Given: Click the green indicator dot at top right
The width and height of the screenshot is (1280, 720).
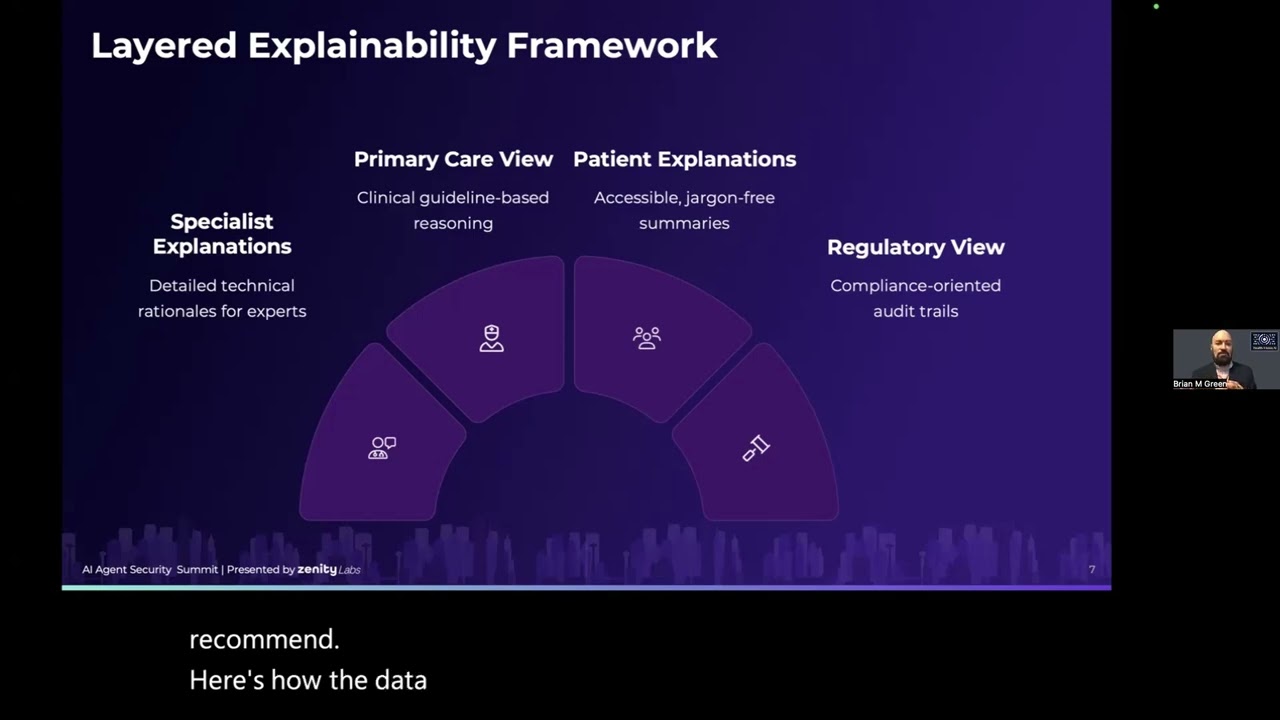Looking at the screenshot, I should tap(1156, 7).
